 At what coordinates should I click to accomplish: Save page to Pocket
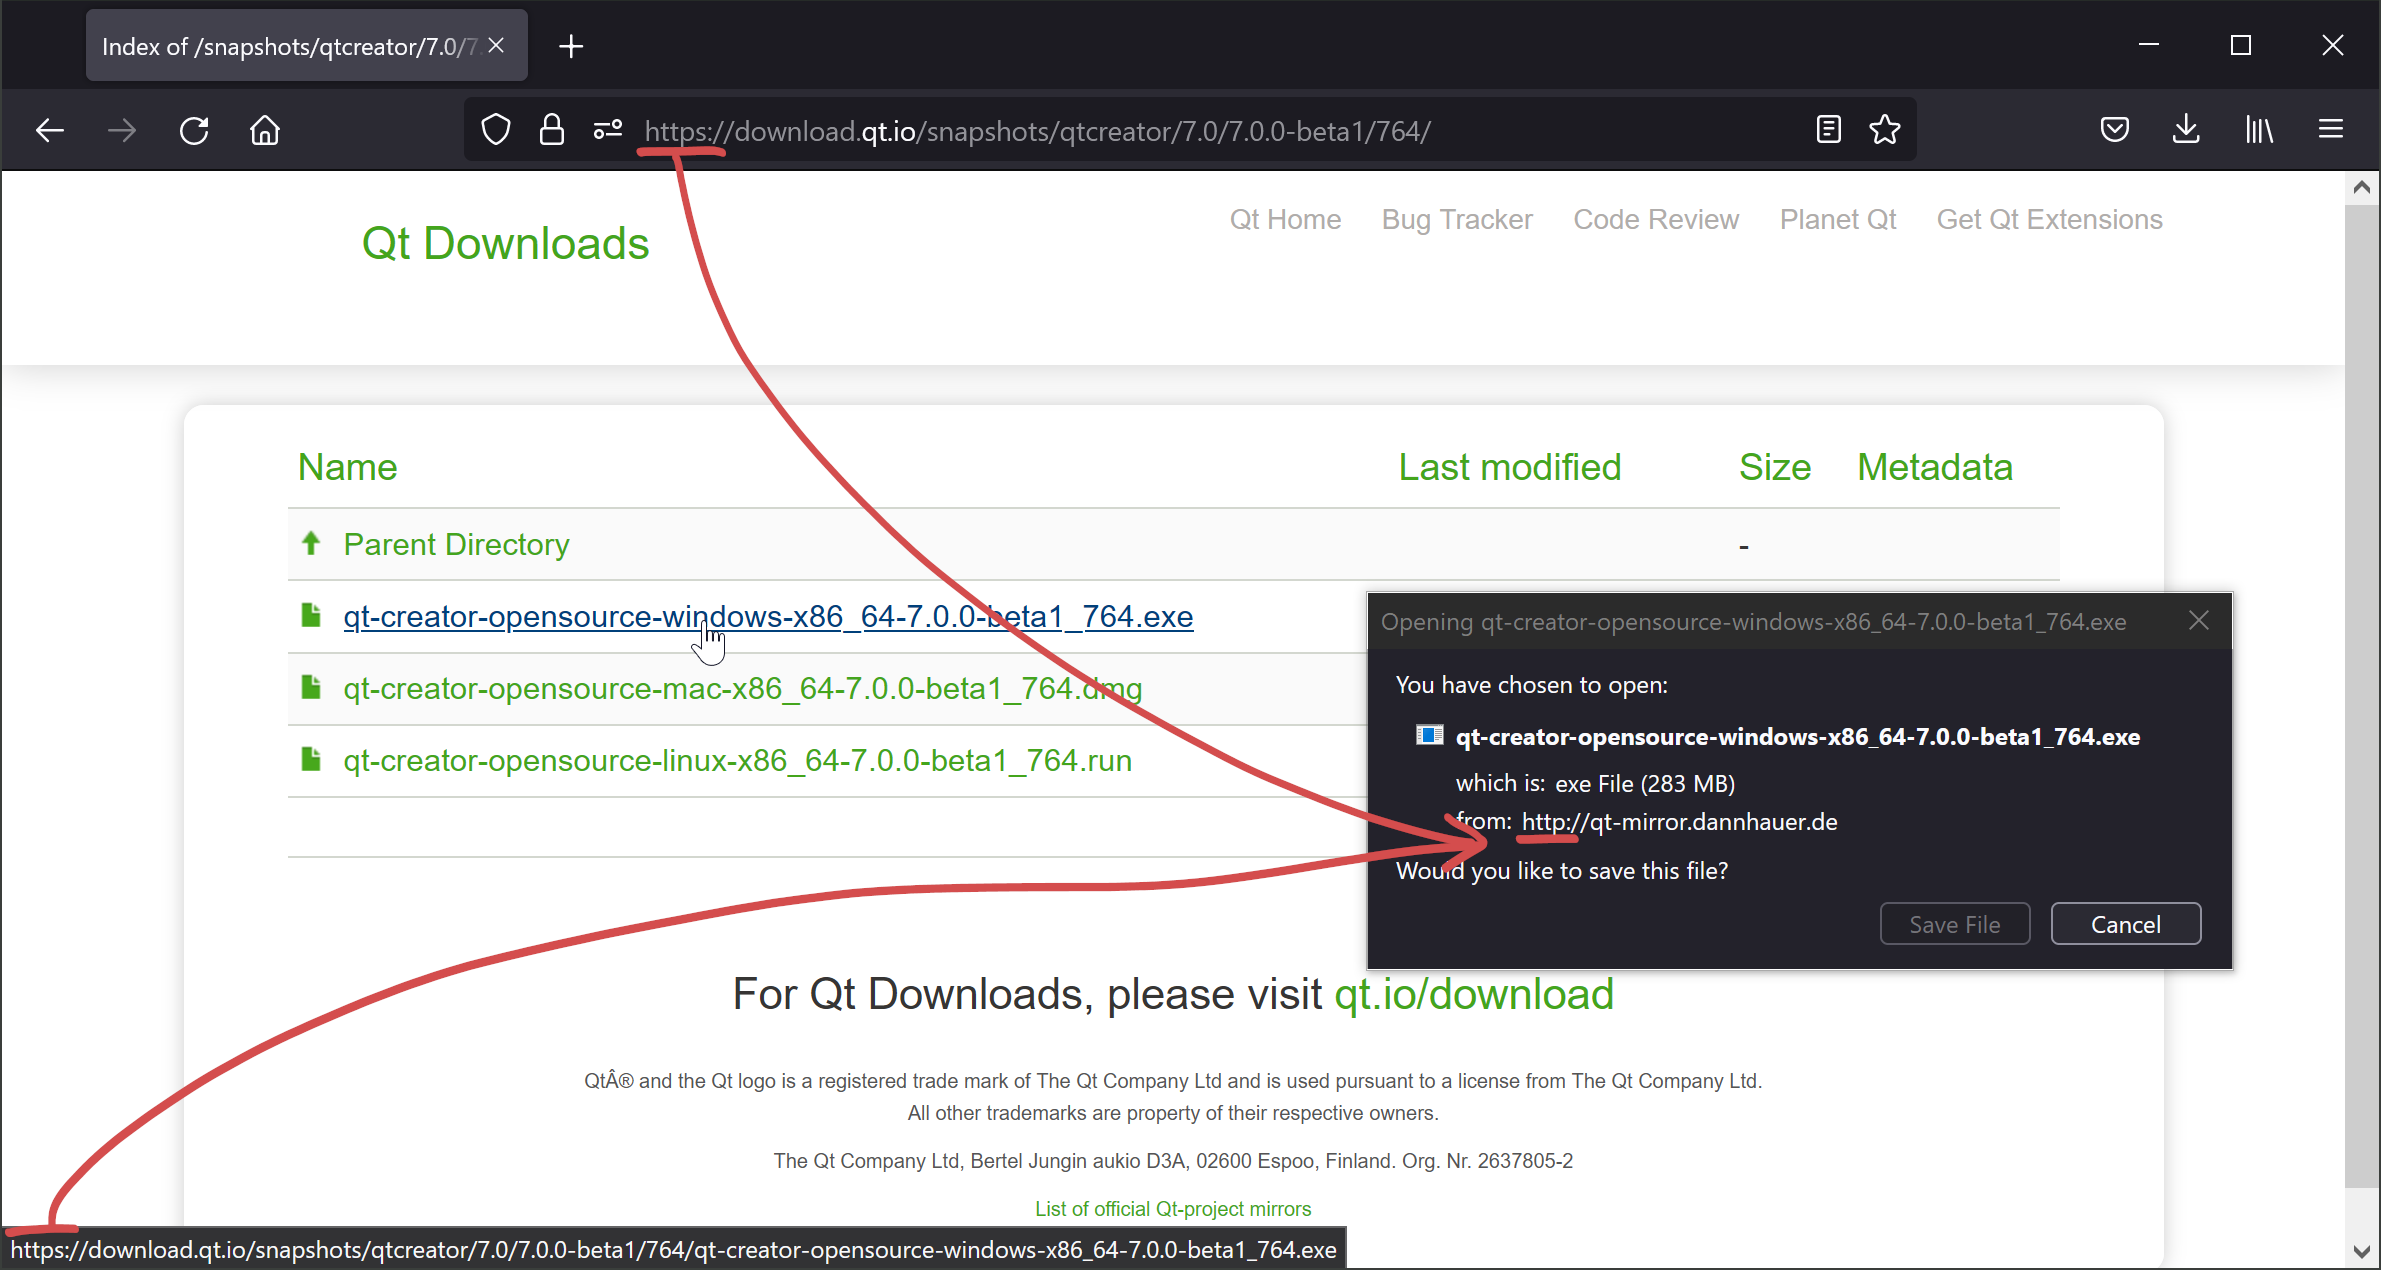pyautogui.click(x=2114, y=129)
